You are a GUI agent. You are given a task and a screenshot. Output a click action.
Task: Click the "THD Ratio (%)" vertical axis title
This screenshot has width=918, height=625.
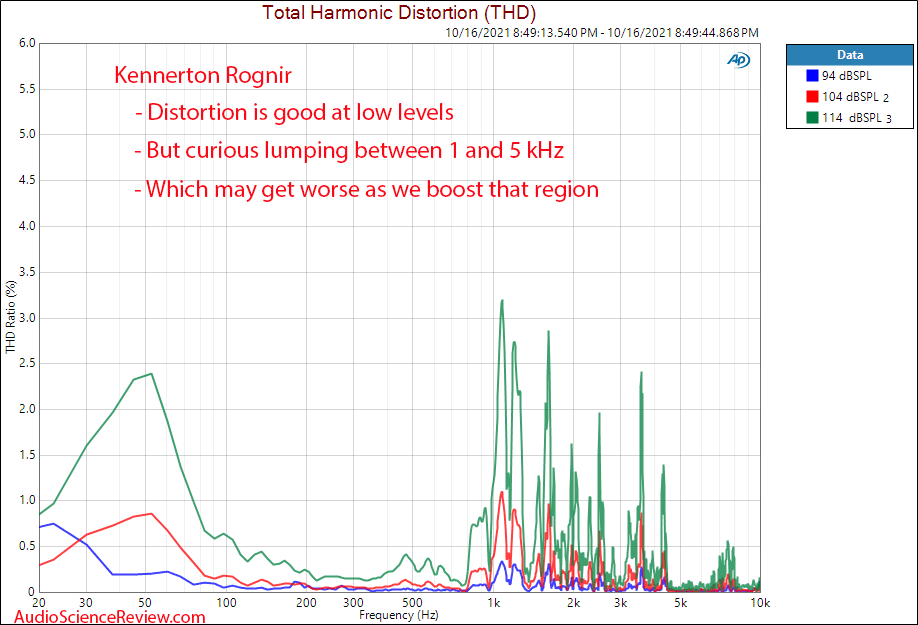tap(11, 317)
